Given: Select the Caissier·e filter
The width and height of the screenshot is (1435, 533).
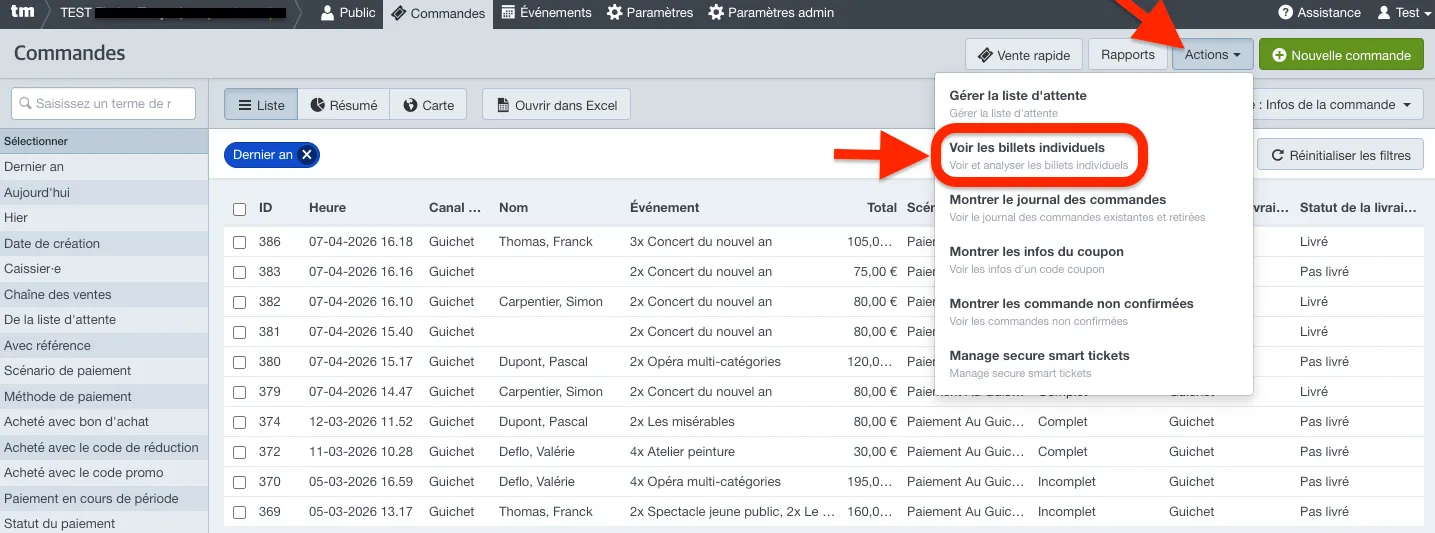Looking at the screenshot, I should point(104,269).
